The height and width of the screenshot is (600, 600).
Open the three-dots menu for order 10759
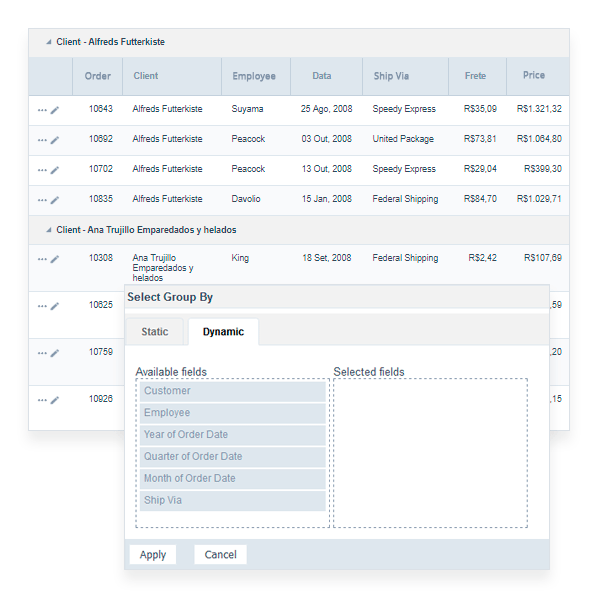pos(42,353)
